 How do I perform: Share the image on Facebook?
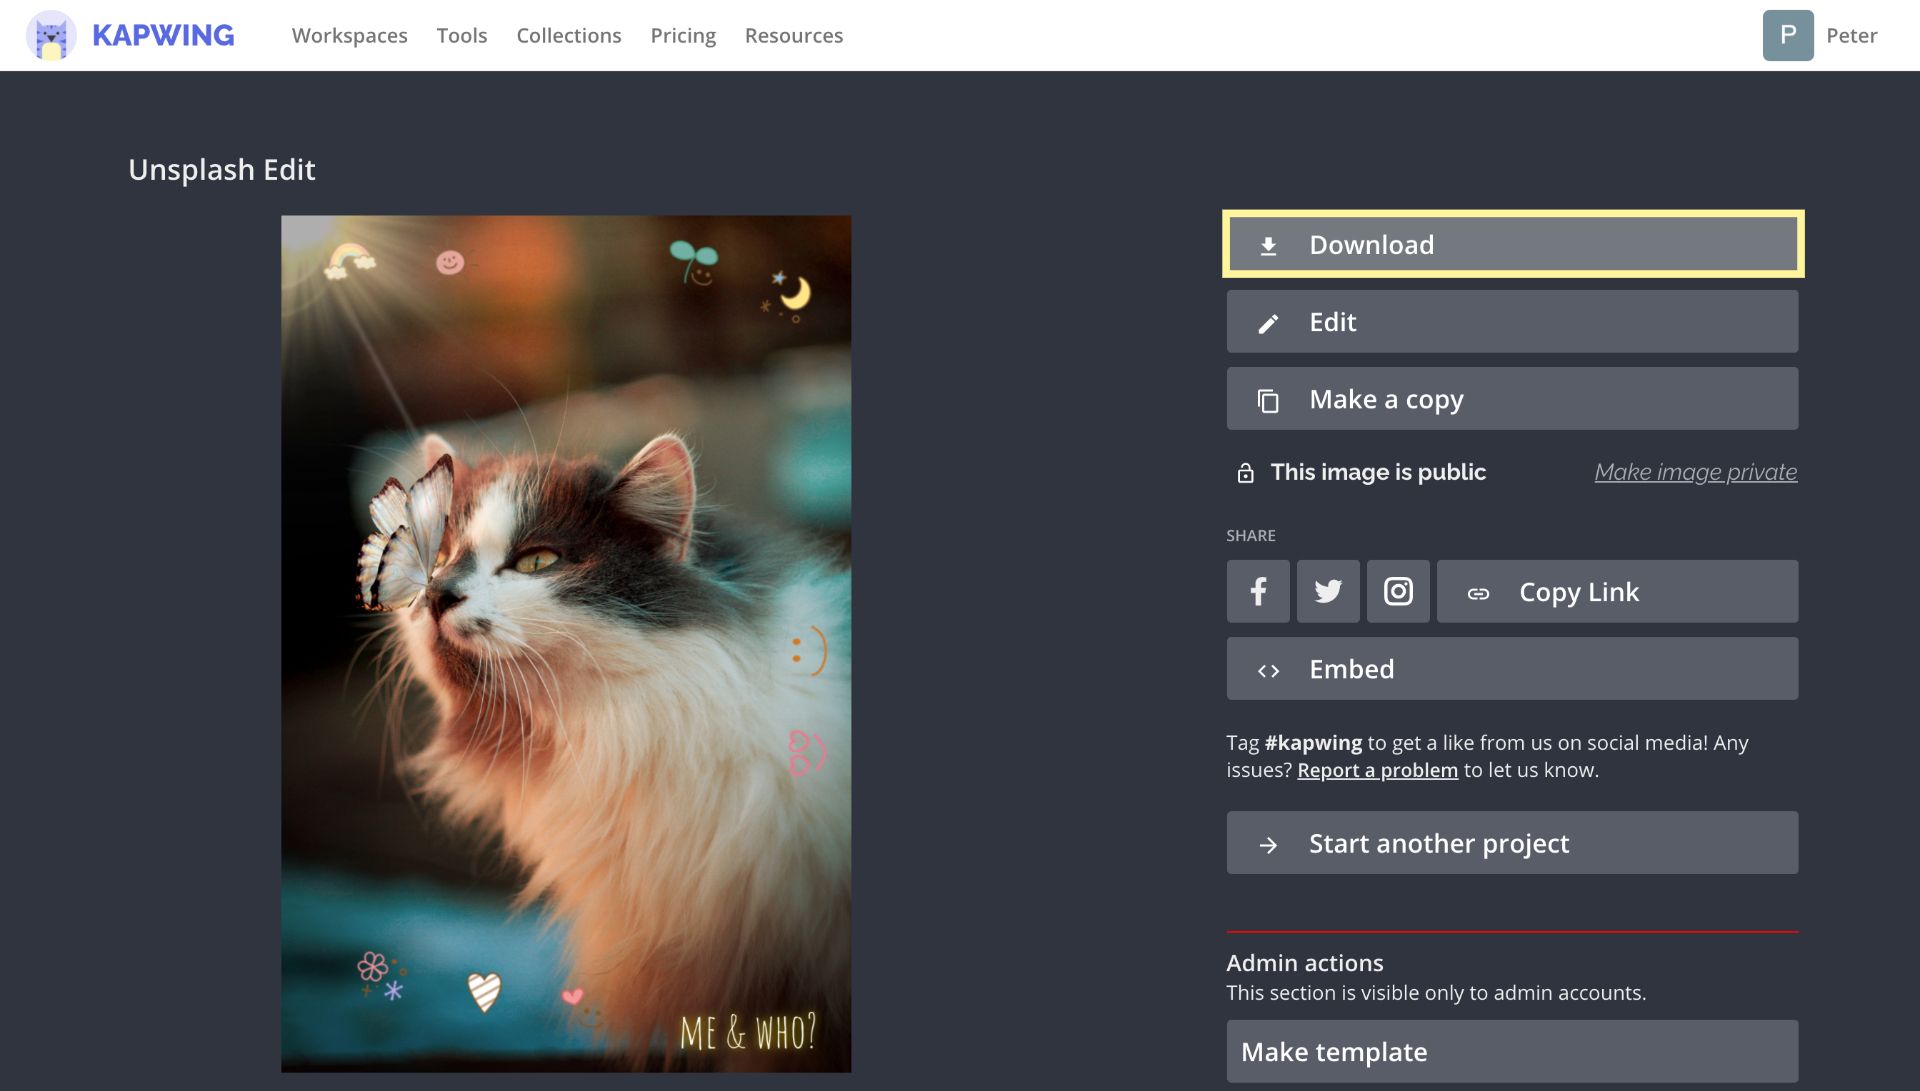[1258, 592]
